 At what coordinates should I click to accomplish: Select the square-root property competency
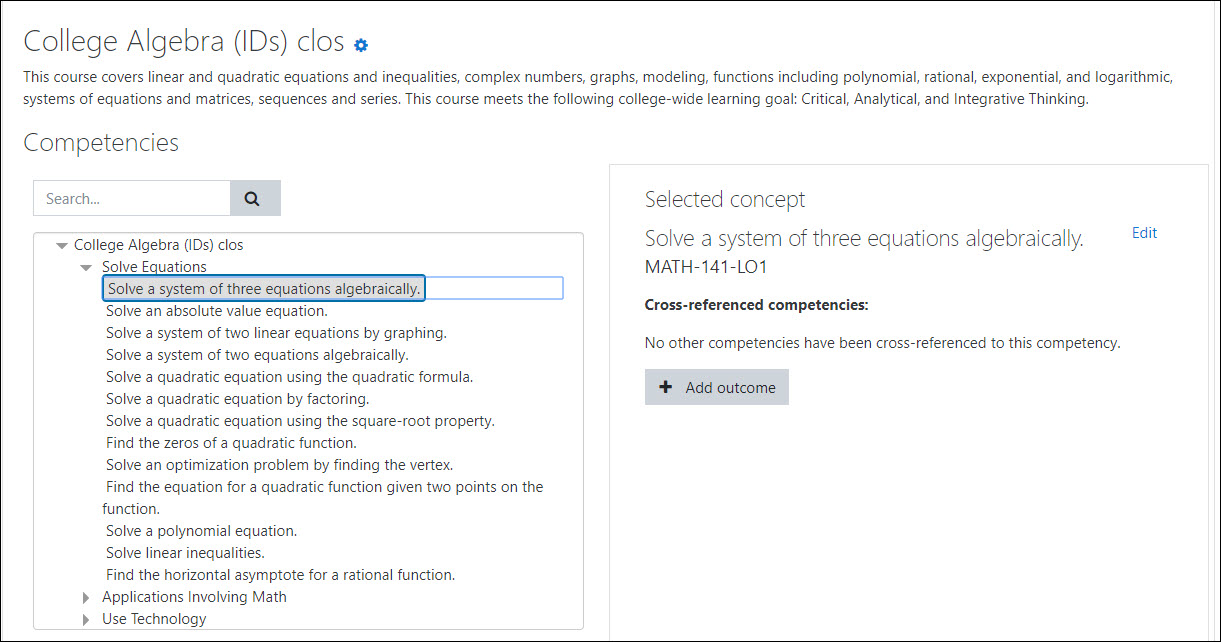coord(300,421)
